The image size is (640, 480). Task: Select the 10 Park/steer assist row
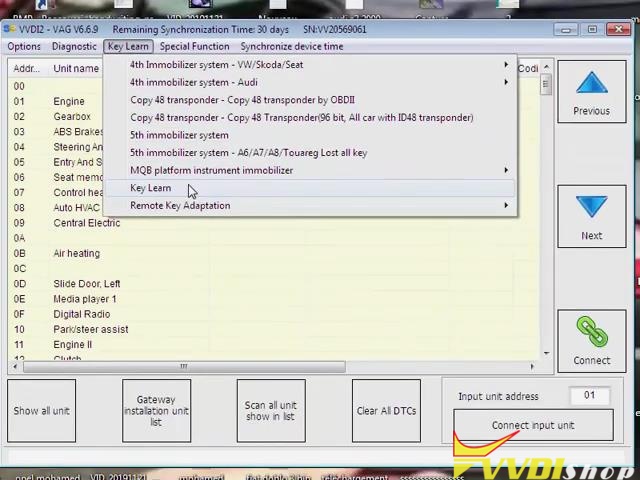pyautogui.click(x=273, y=329)
